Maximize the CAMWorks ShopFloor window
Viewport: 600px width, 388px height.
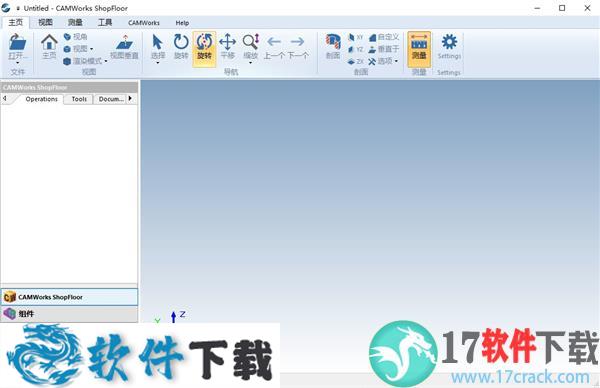pyautogui.click(x=562, y=8)
